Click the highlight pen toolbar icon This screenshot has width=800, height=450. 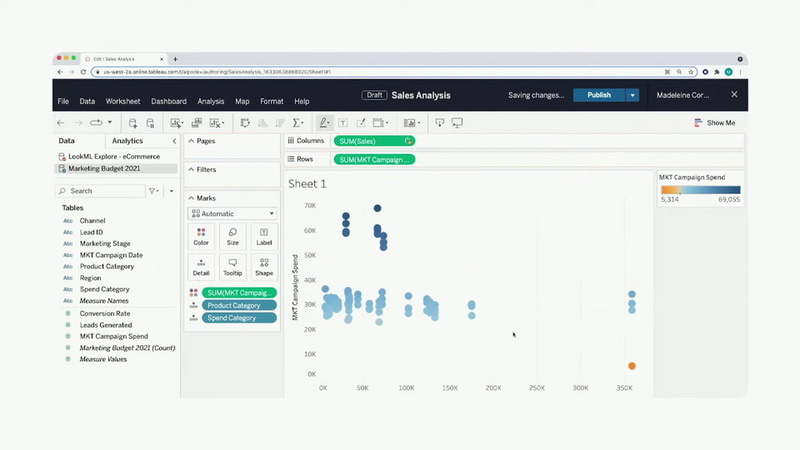pyautogui.click(x=323, y=122)
